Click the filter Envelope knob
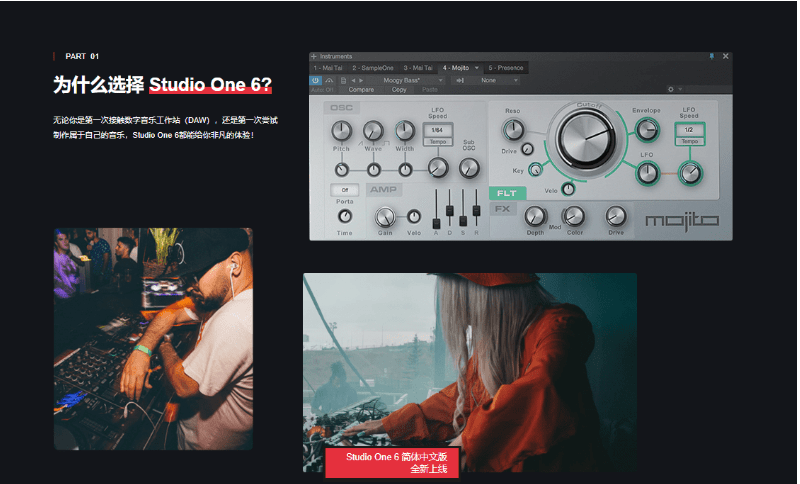This screenshot has width=800, height=484. point(647,130)
